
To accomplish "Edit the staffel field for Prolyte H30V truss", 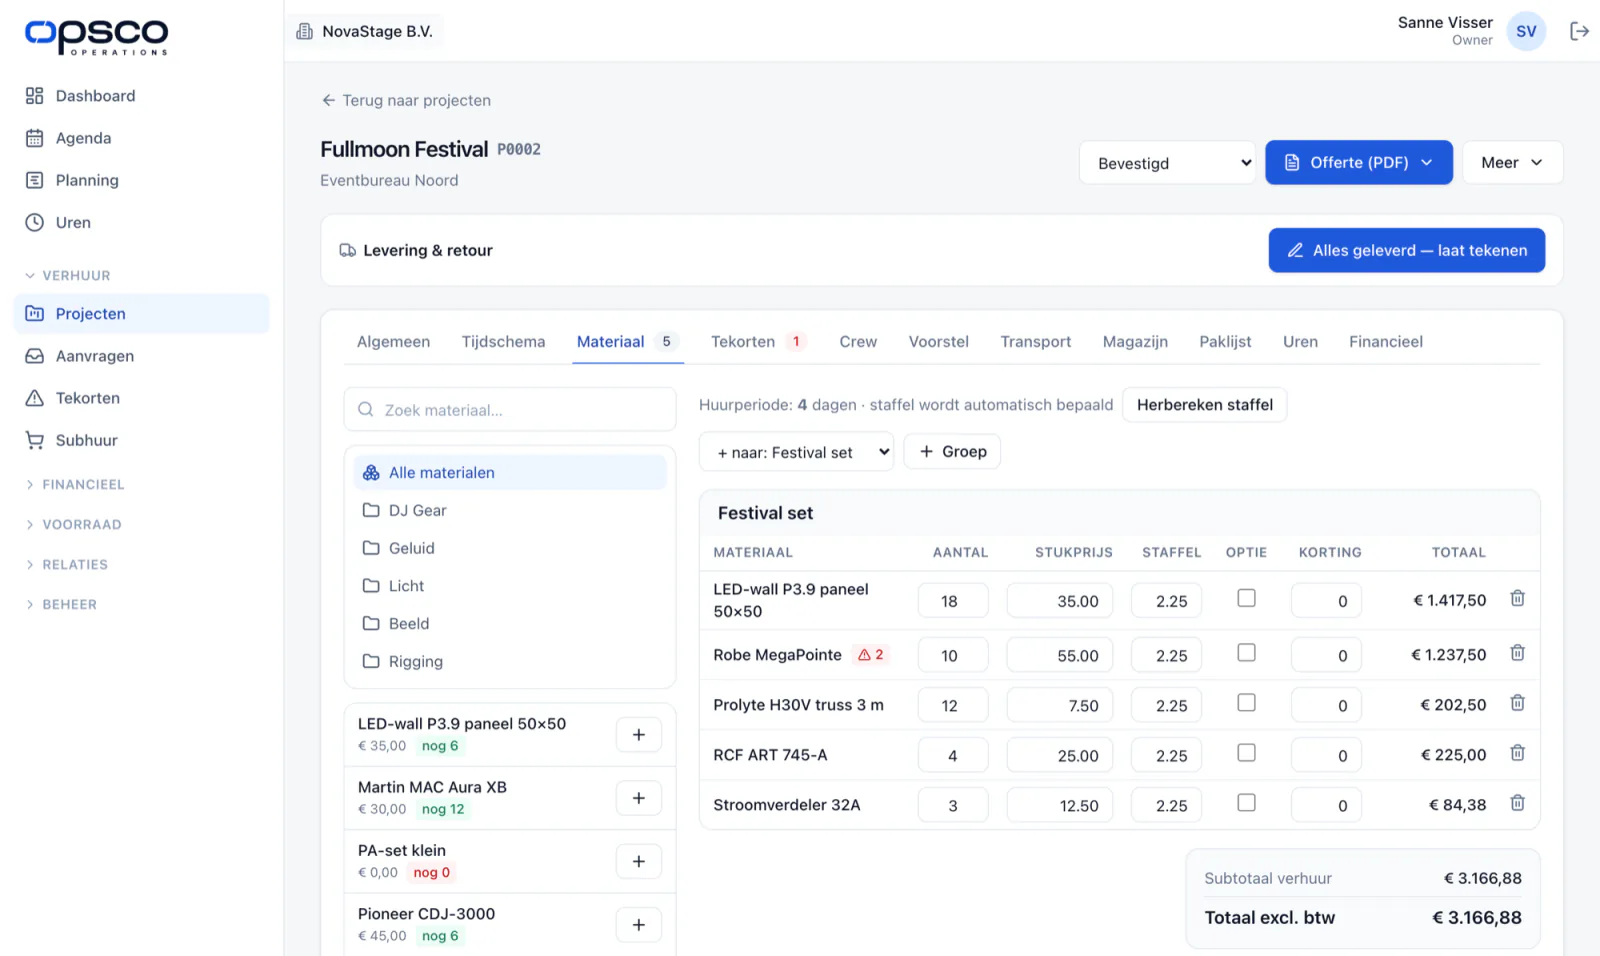I will coord(1166,706).
